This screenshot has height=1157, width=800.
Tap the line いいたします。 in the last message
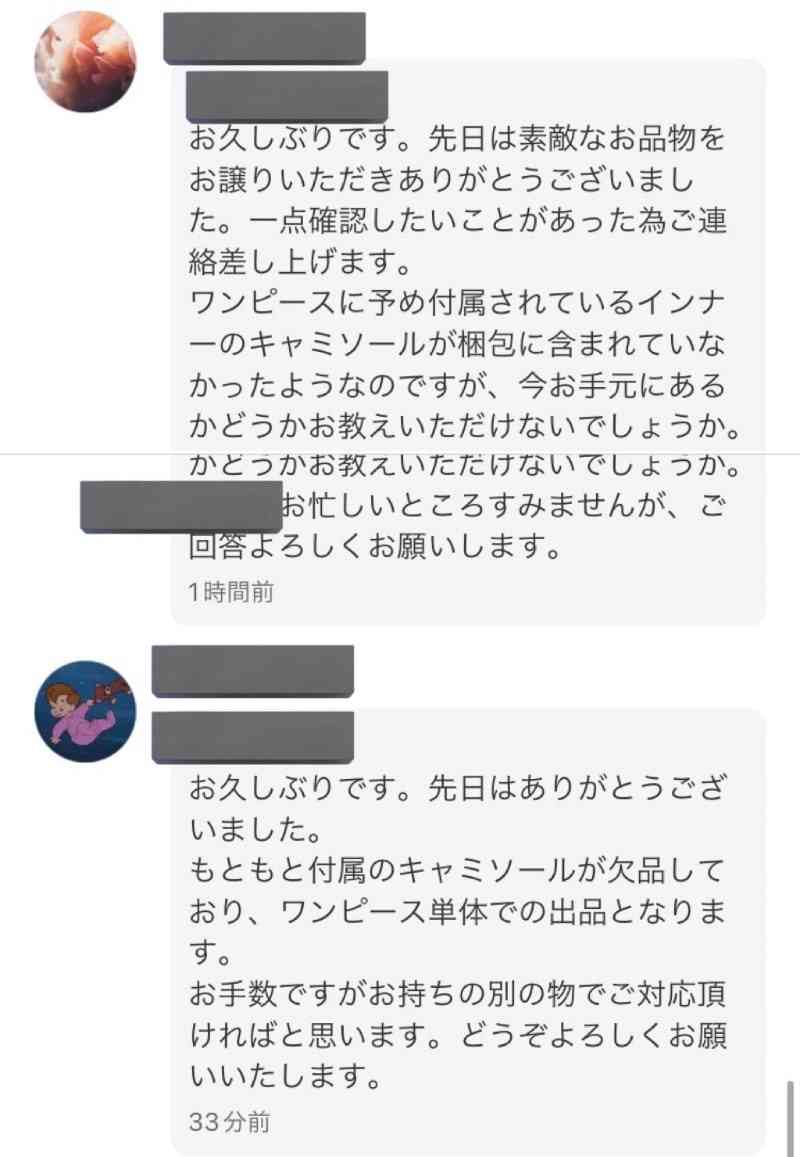point(286,1077)
